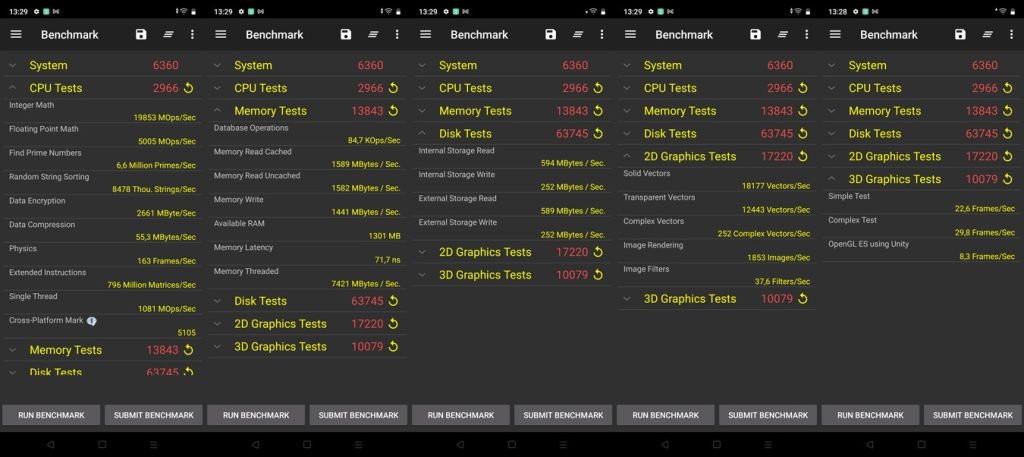Rerun 3D Graphics Tests on screen showing Image Filters
This screenshot has width=1024, height=457.
point(803,299)
